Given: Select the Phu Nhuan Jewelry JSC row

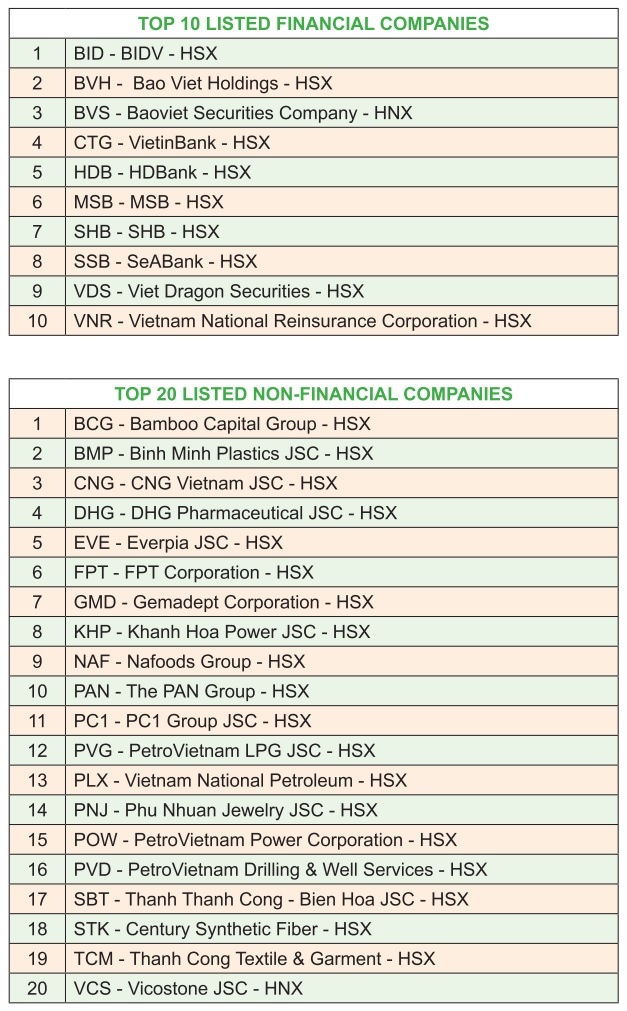Looking at the screenshot, I should tap(226, 810).
